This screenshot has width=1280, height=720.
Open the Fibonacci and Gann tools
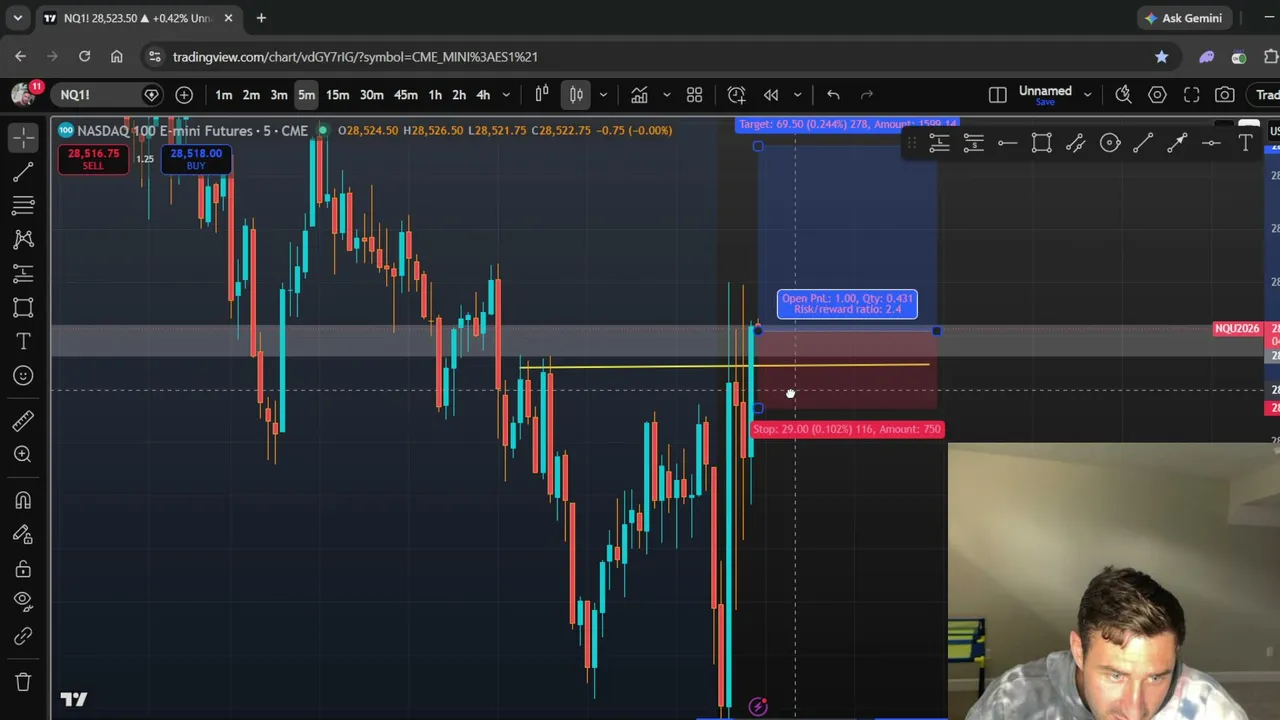23,205
